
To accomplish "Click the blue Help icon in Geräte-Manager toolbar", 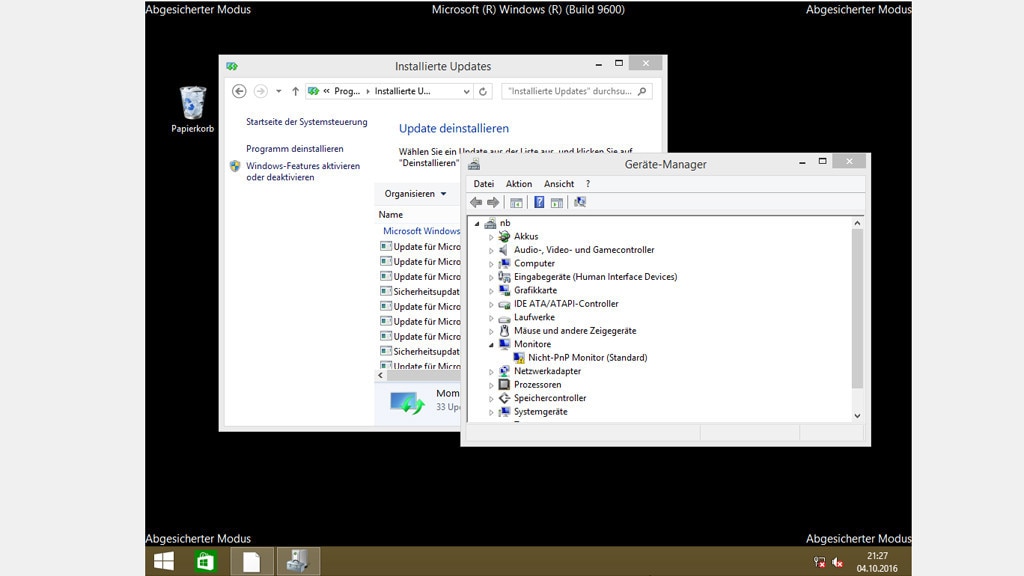I will (x=539, y=202).
